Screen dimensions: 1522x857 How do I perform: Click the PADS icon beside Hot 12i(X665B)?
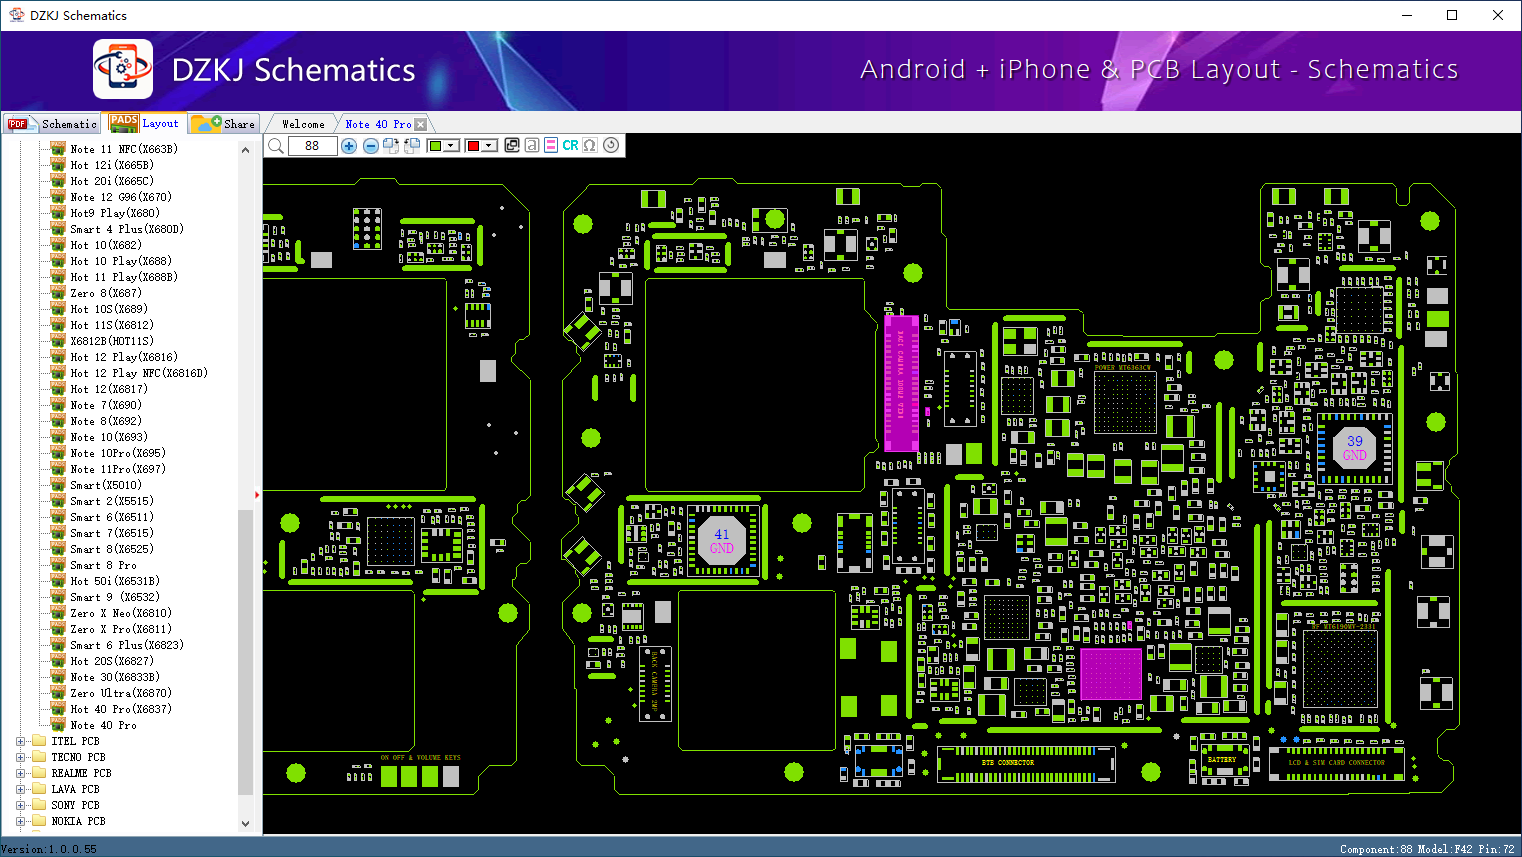coord(58,165)
